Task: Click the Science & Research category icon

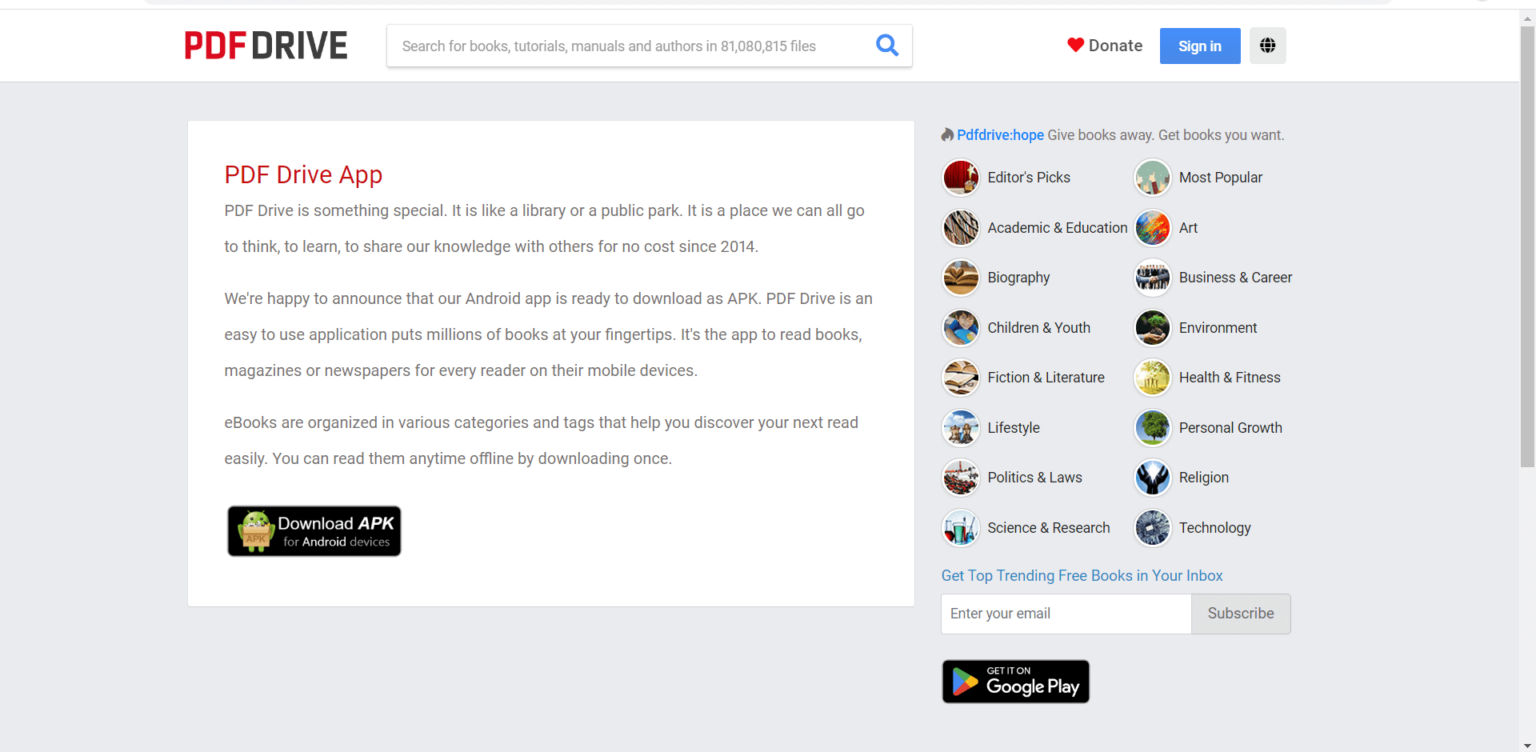Action: 961,528
